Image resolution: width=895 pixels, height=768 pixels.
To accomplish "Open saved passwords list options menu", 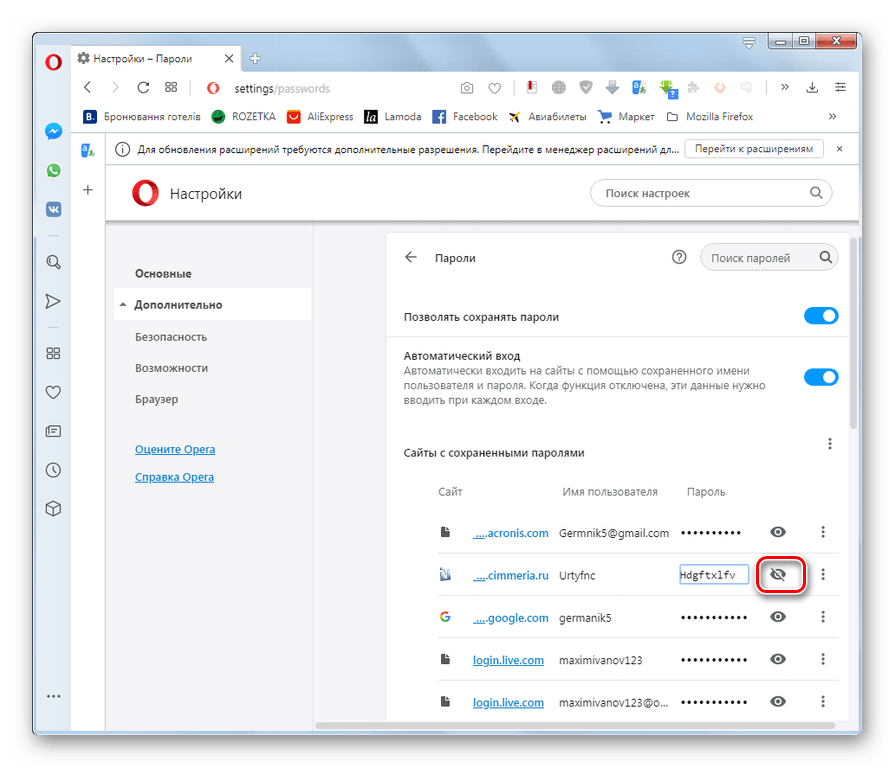I will pos(828,444).
